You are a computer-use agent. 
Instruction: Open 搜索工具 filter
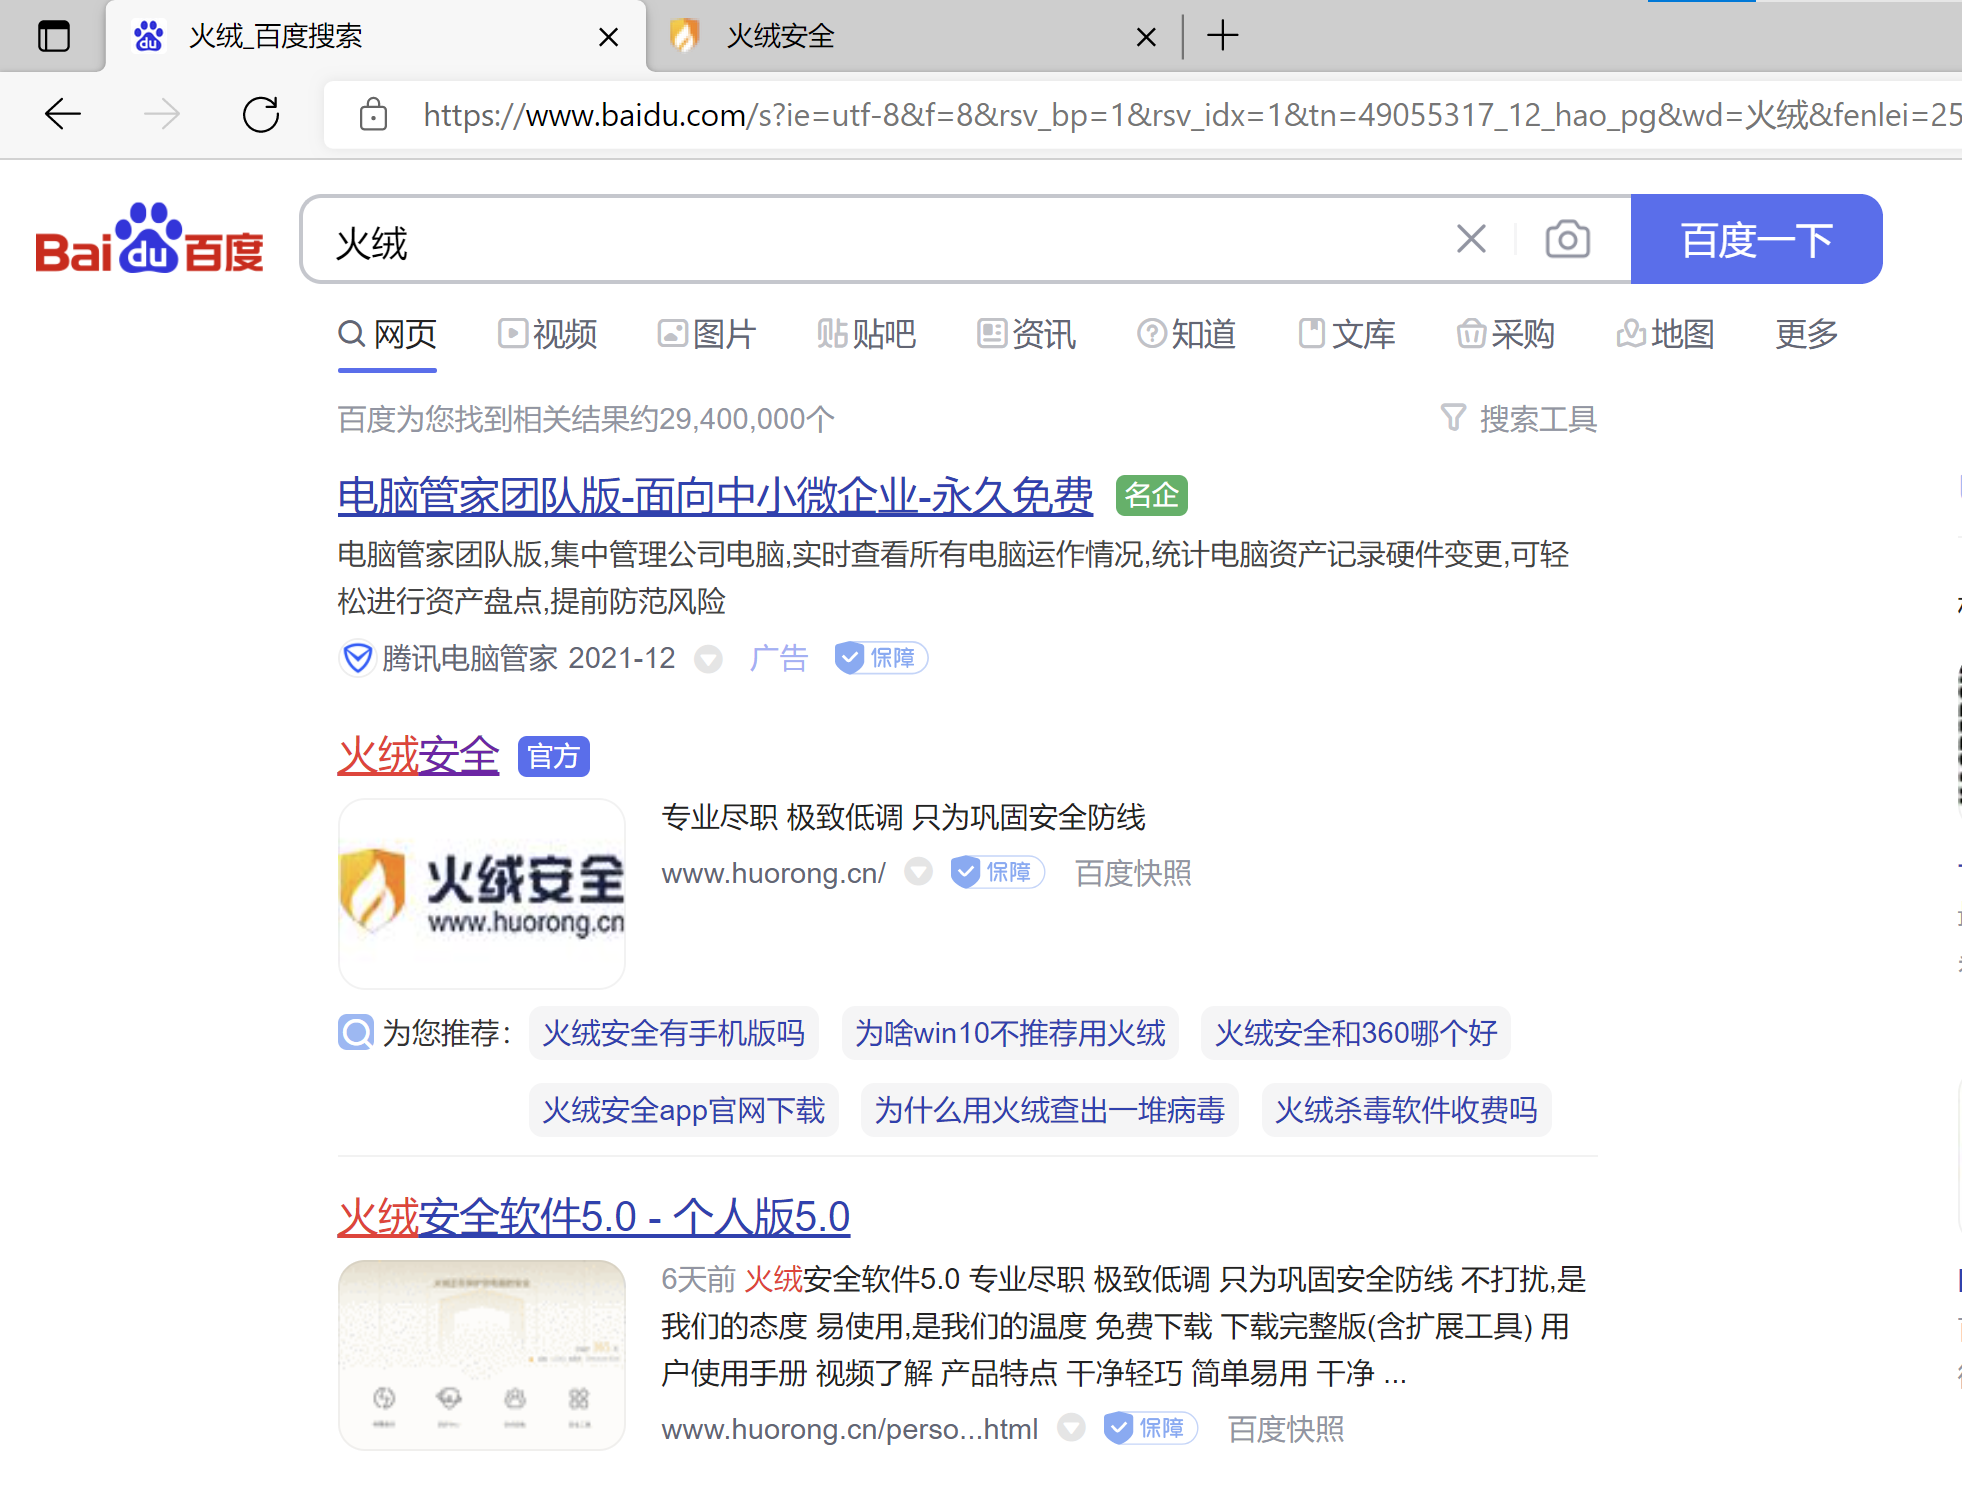click(1519, 419)
